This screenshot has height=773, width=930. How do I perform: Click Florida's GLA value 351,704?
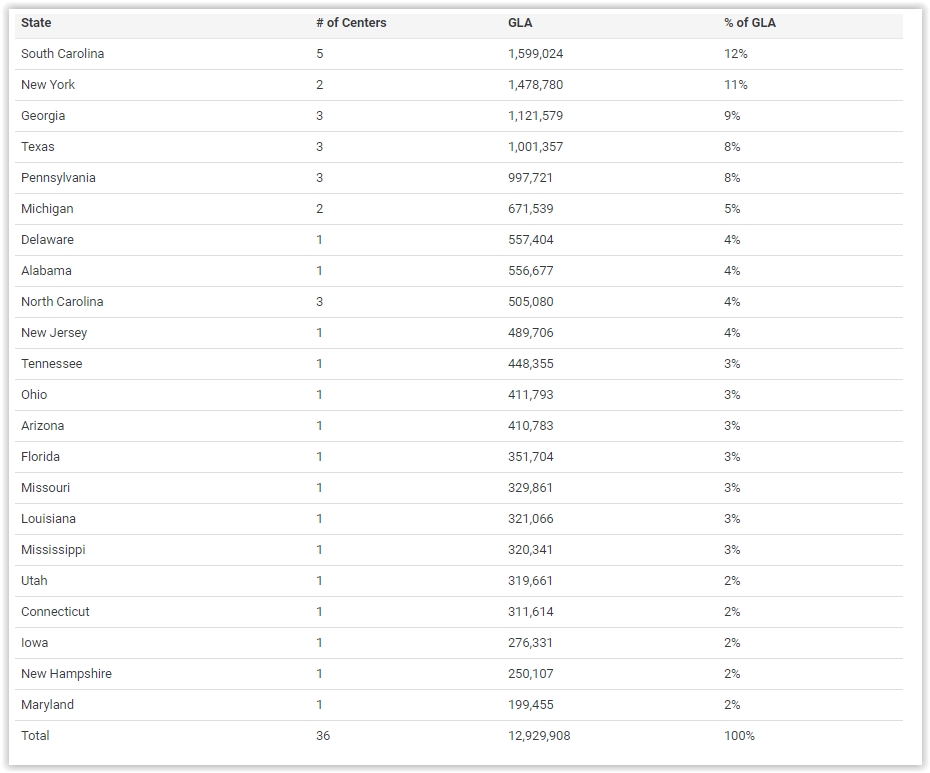pos(531,457)
